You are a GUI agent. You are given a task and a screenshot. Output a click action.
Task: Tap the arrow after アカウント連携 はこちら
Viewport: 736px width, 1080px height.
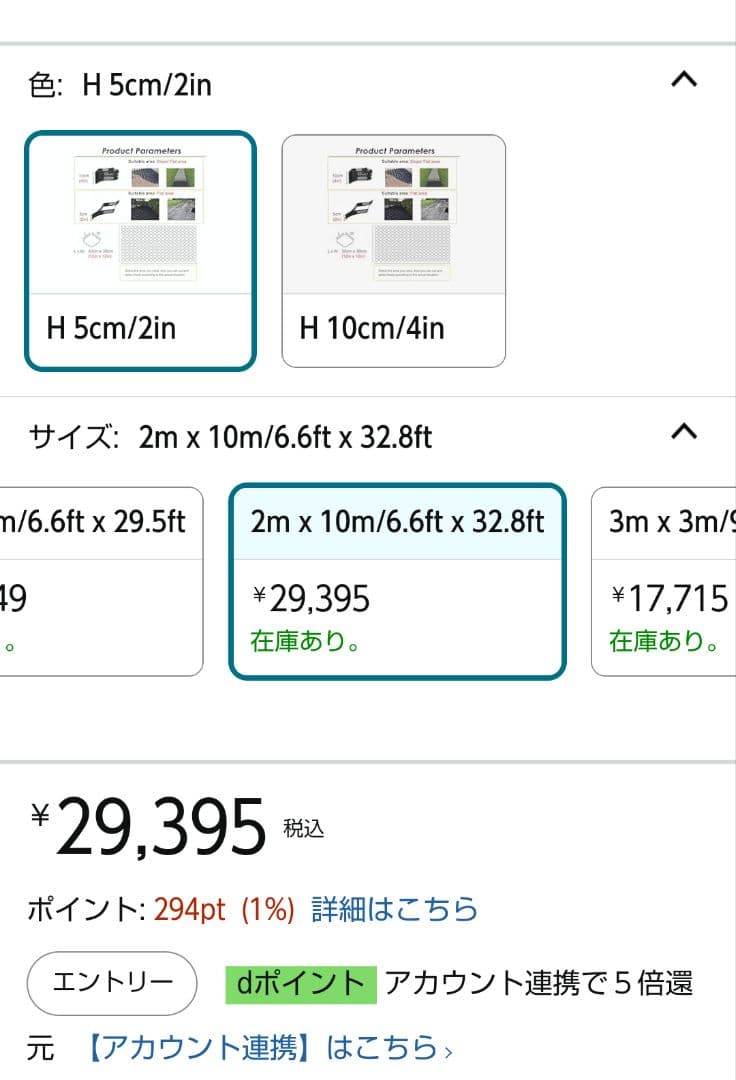click(449, 1050)
